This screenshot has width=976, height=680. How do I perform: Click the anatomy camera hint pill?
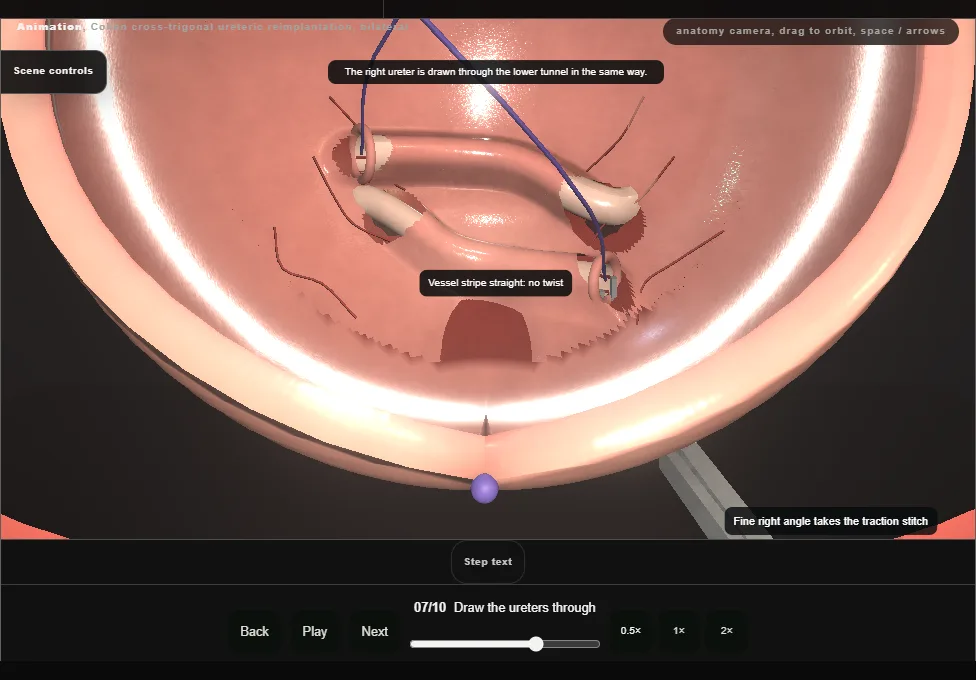pos(810,31)
